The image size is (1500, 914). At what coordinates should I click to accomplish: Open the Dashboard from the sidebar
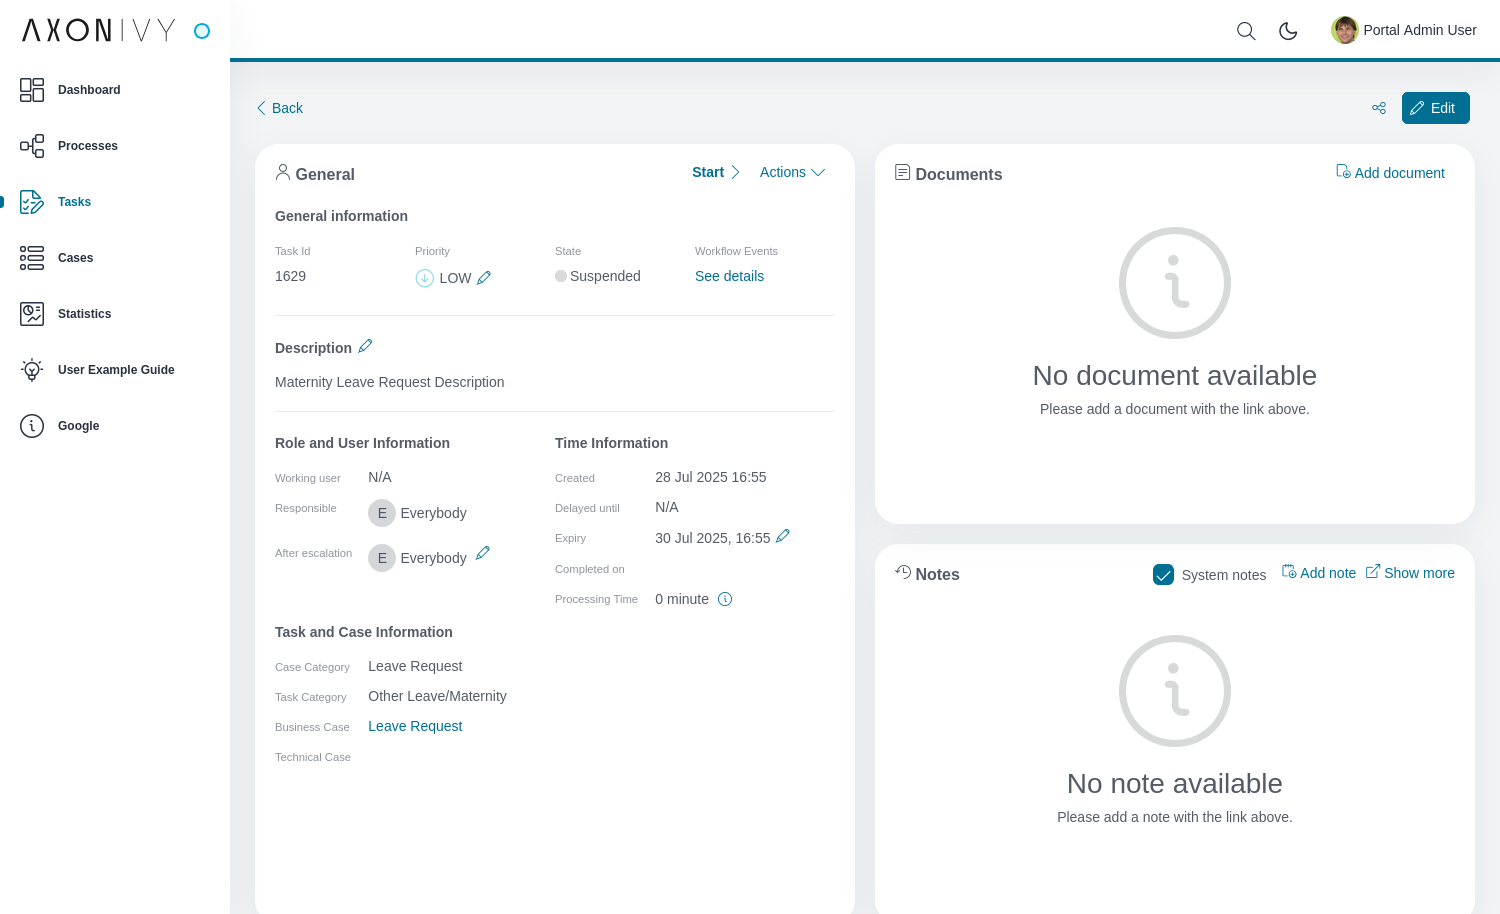[89, 90]
